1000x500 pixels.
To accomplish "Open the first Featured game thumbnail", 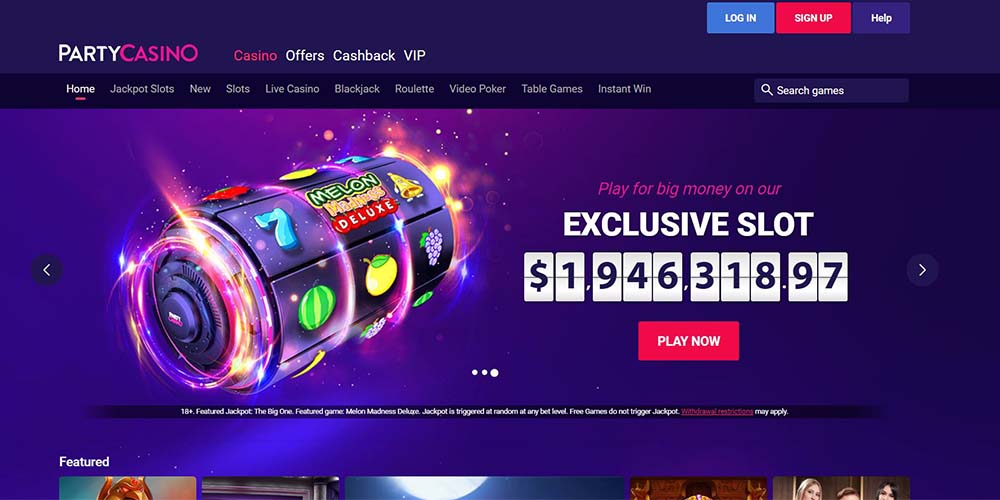I will point(128,488).
